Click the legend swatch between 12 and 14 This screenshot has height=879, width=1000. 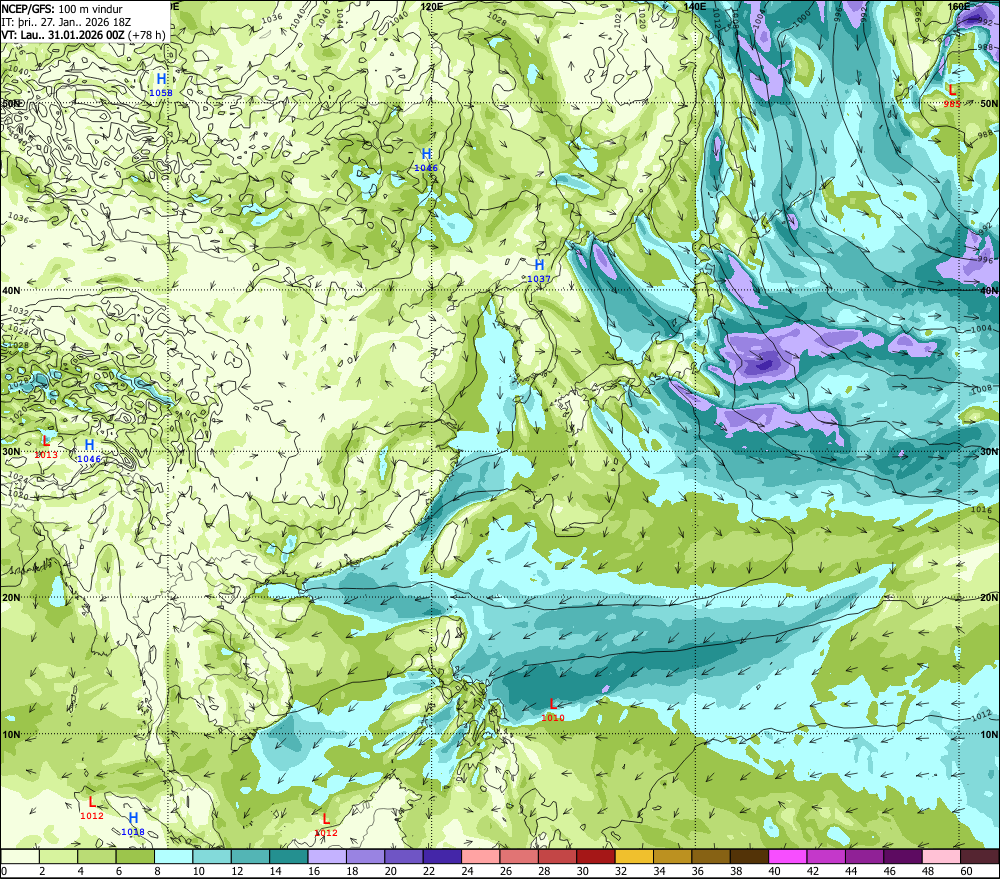click(250, 856)
